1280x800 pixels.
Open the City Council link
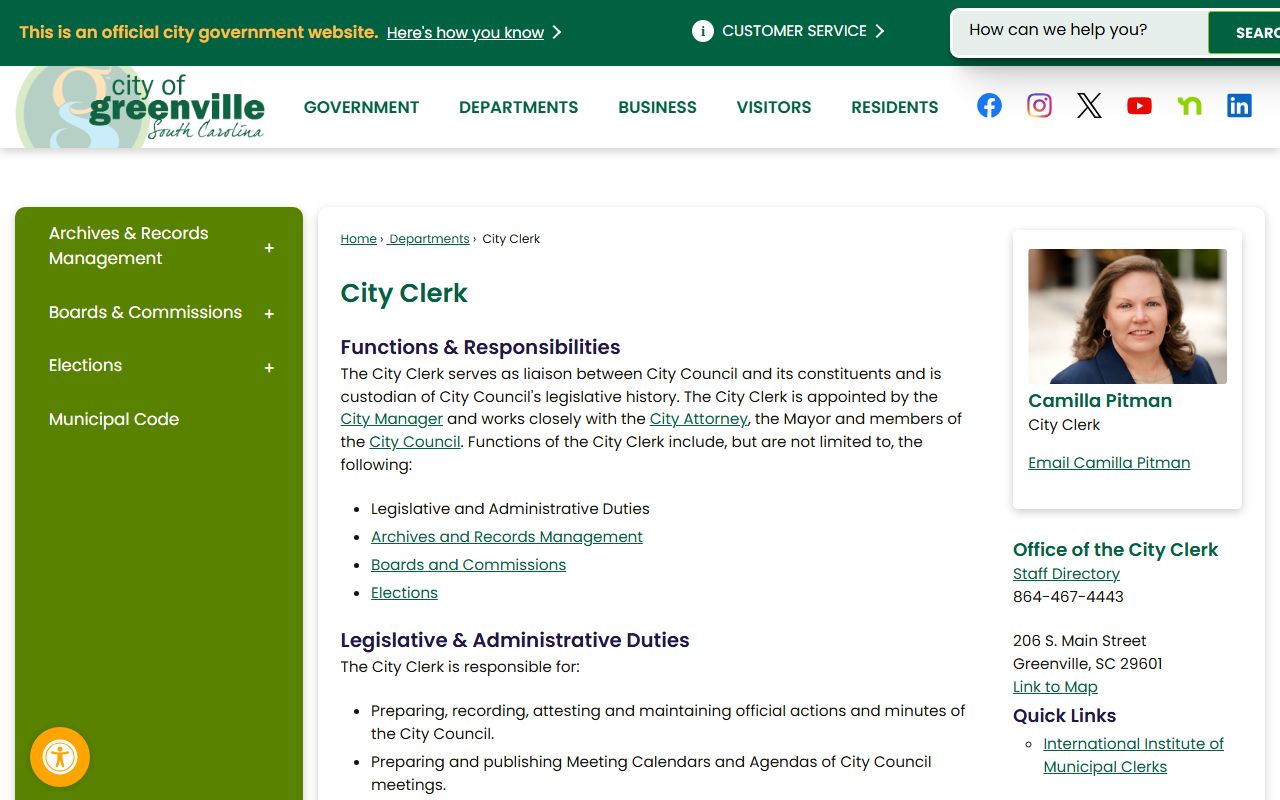tap(415, 442)
